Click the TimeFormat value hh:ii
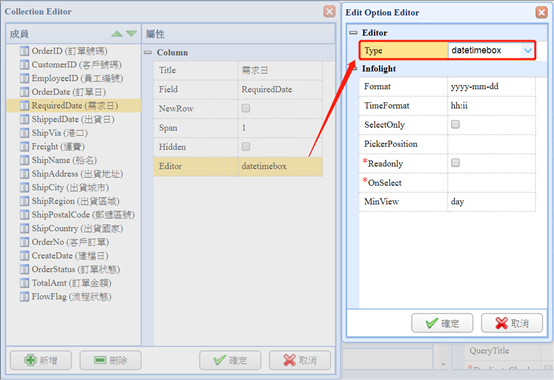 pos(491,106)
